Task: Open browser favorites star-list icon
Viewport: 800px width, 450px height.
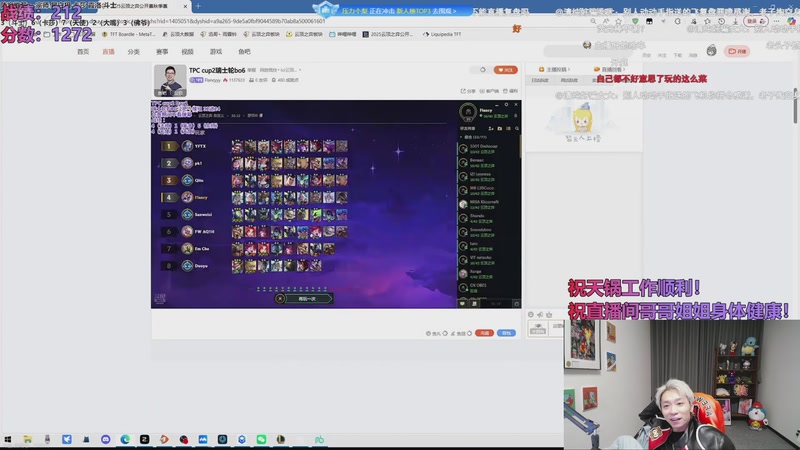Action: [x=707, y=21]
